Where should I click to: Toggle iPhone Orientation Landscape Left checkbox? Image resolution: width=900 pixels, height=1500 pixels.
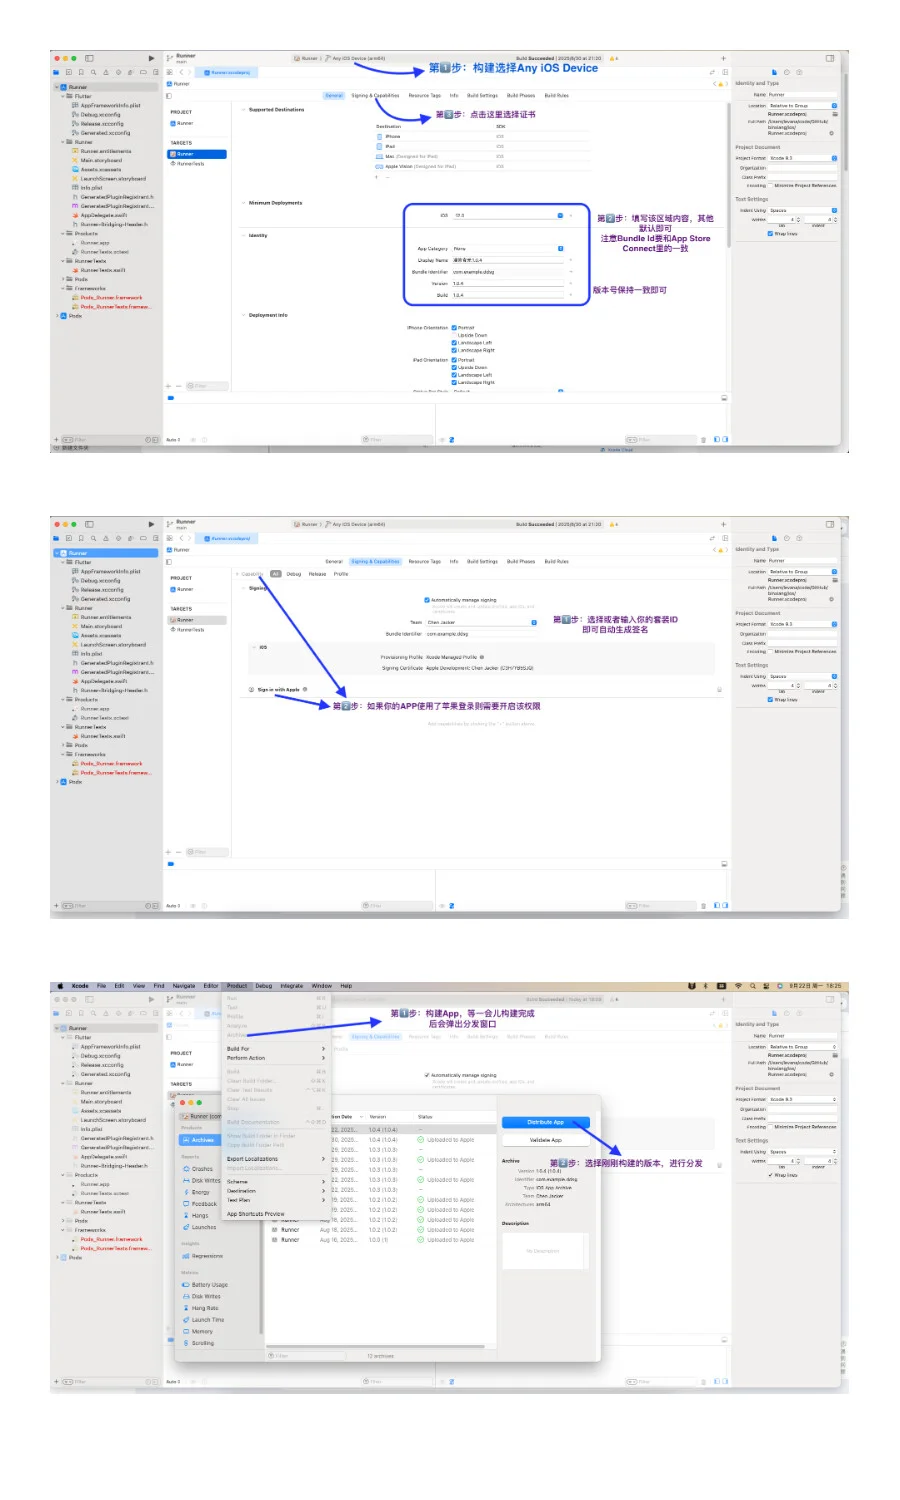pos(454,343)
